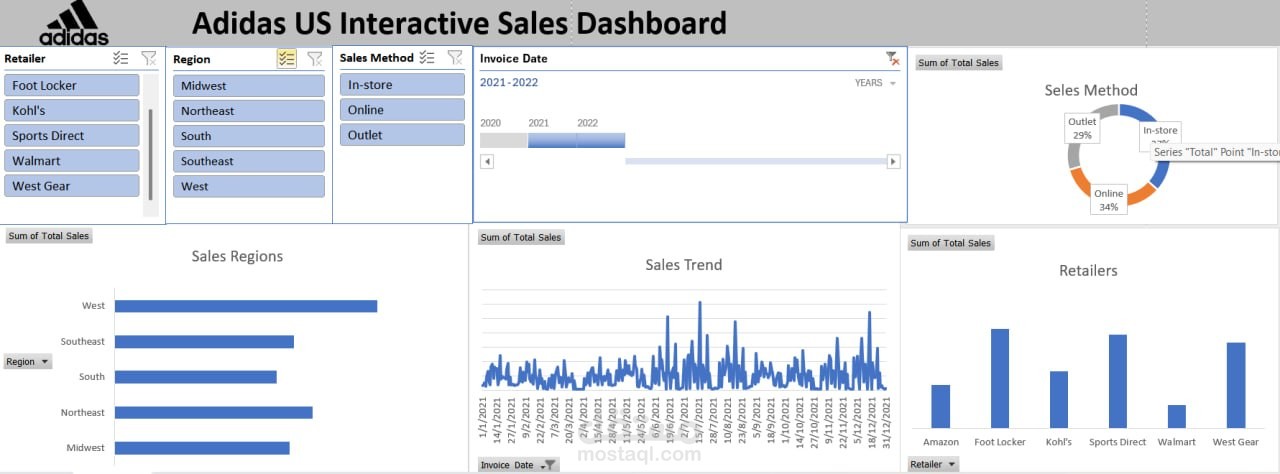
Task: Select the Amazon bar in Retailers chart
Action: point(940,406)
